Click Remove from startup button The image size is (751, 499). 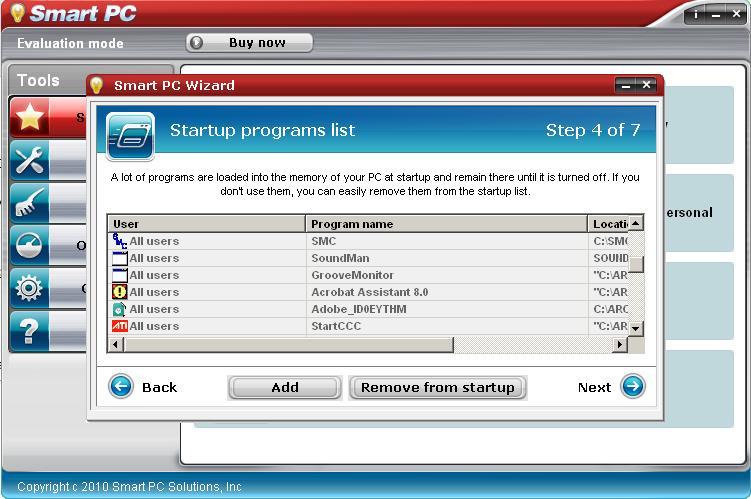438,387
